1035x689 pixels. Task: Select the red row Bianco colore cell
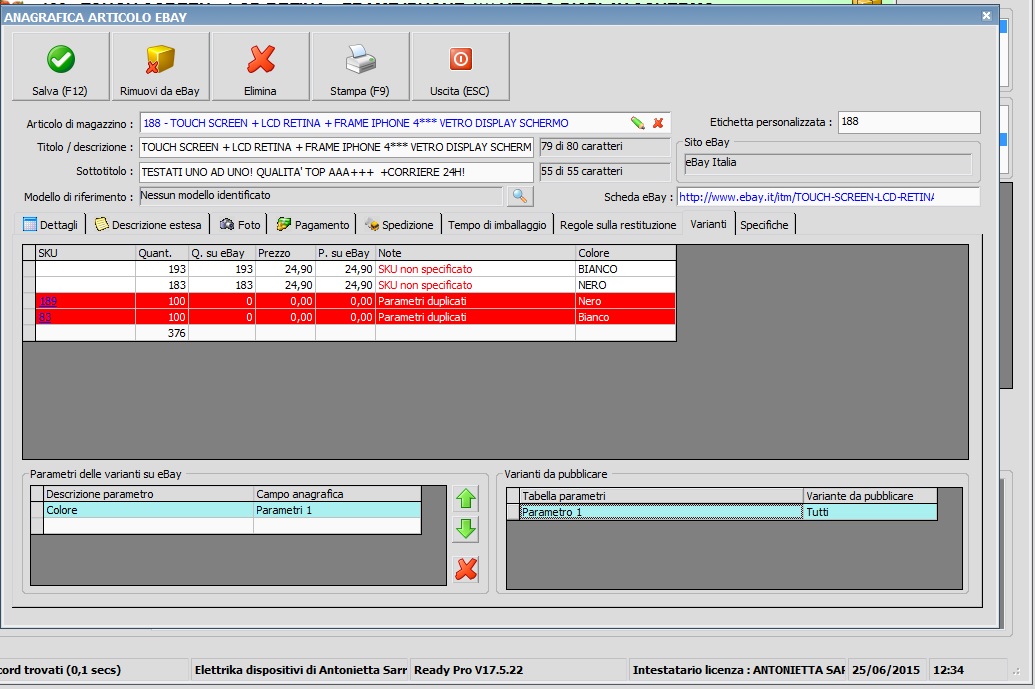click(x=626, y=317)
